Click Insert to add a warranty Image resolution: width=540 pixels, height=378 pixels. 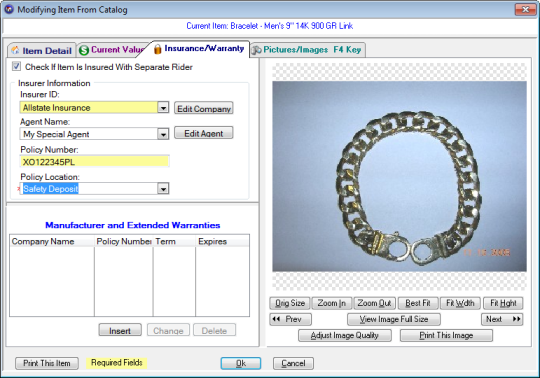[120, 330]
